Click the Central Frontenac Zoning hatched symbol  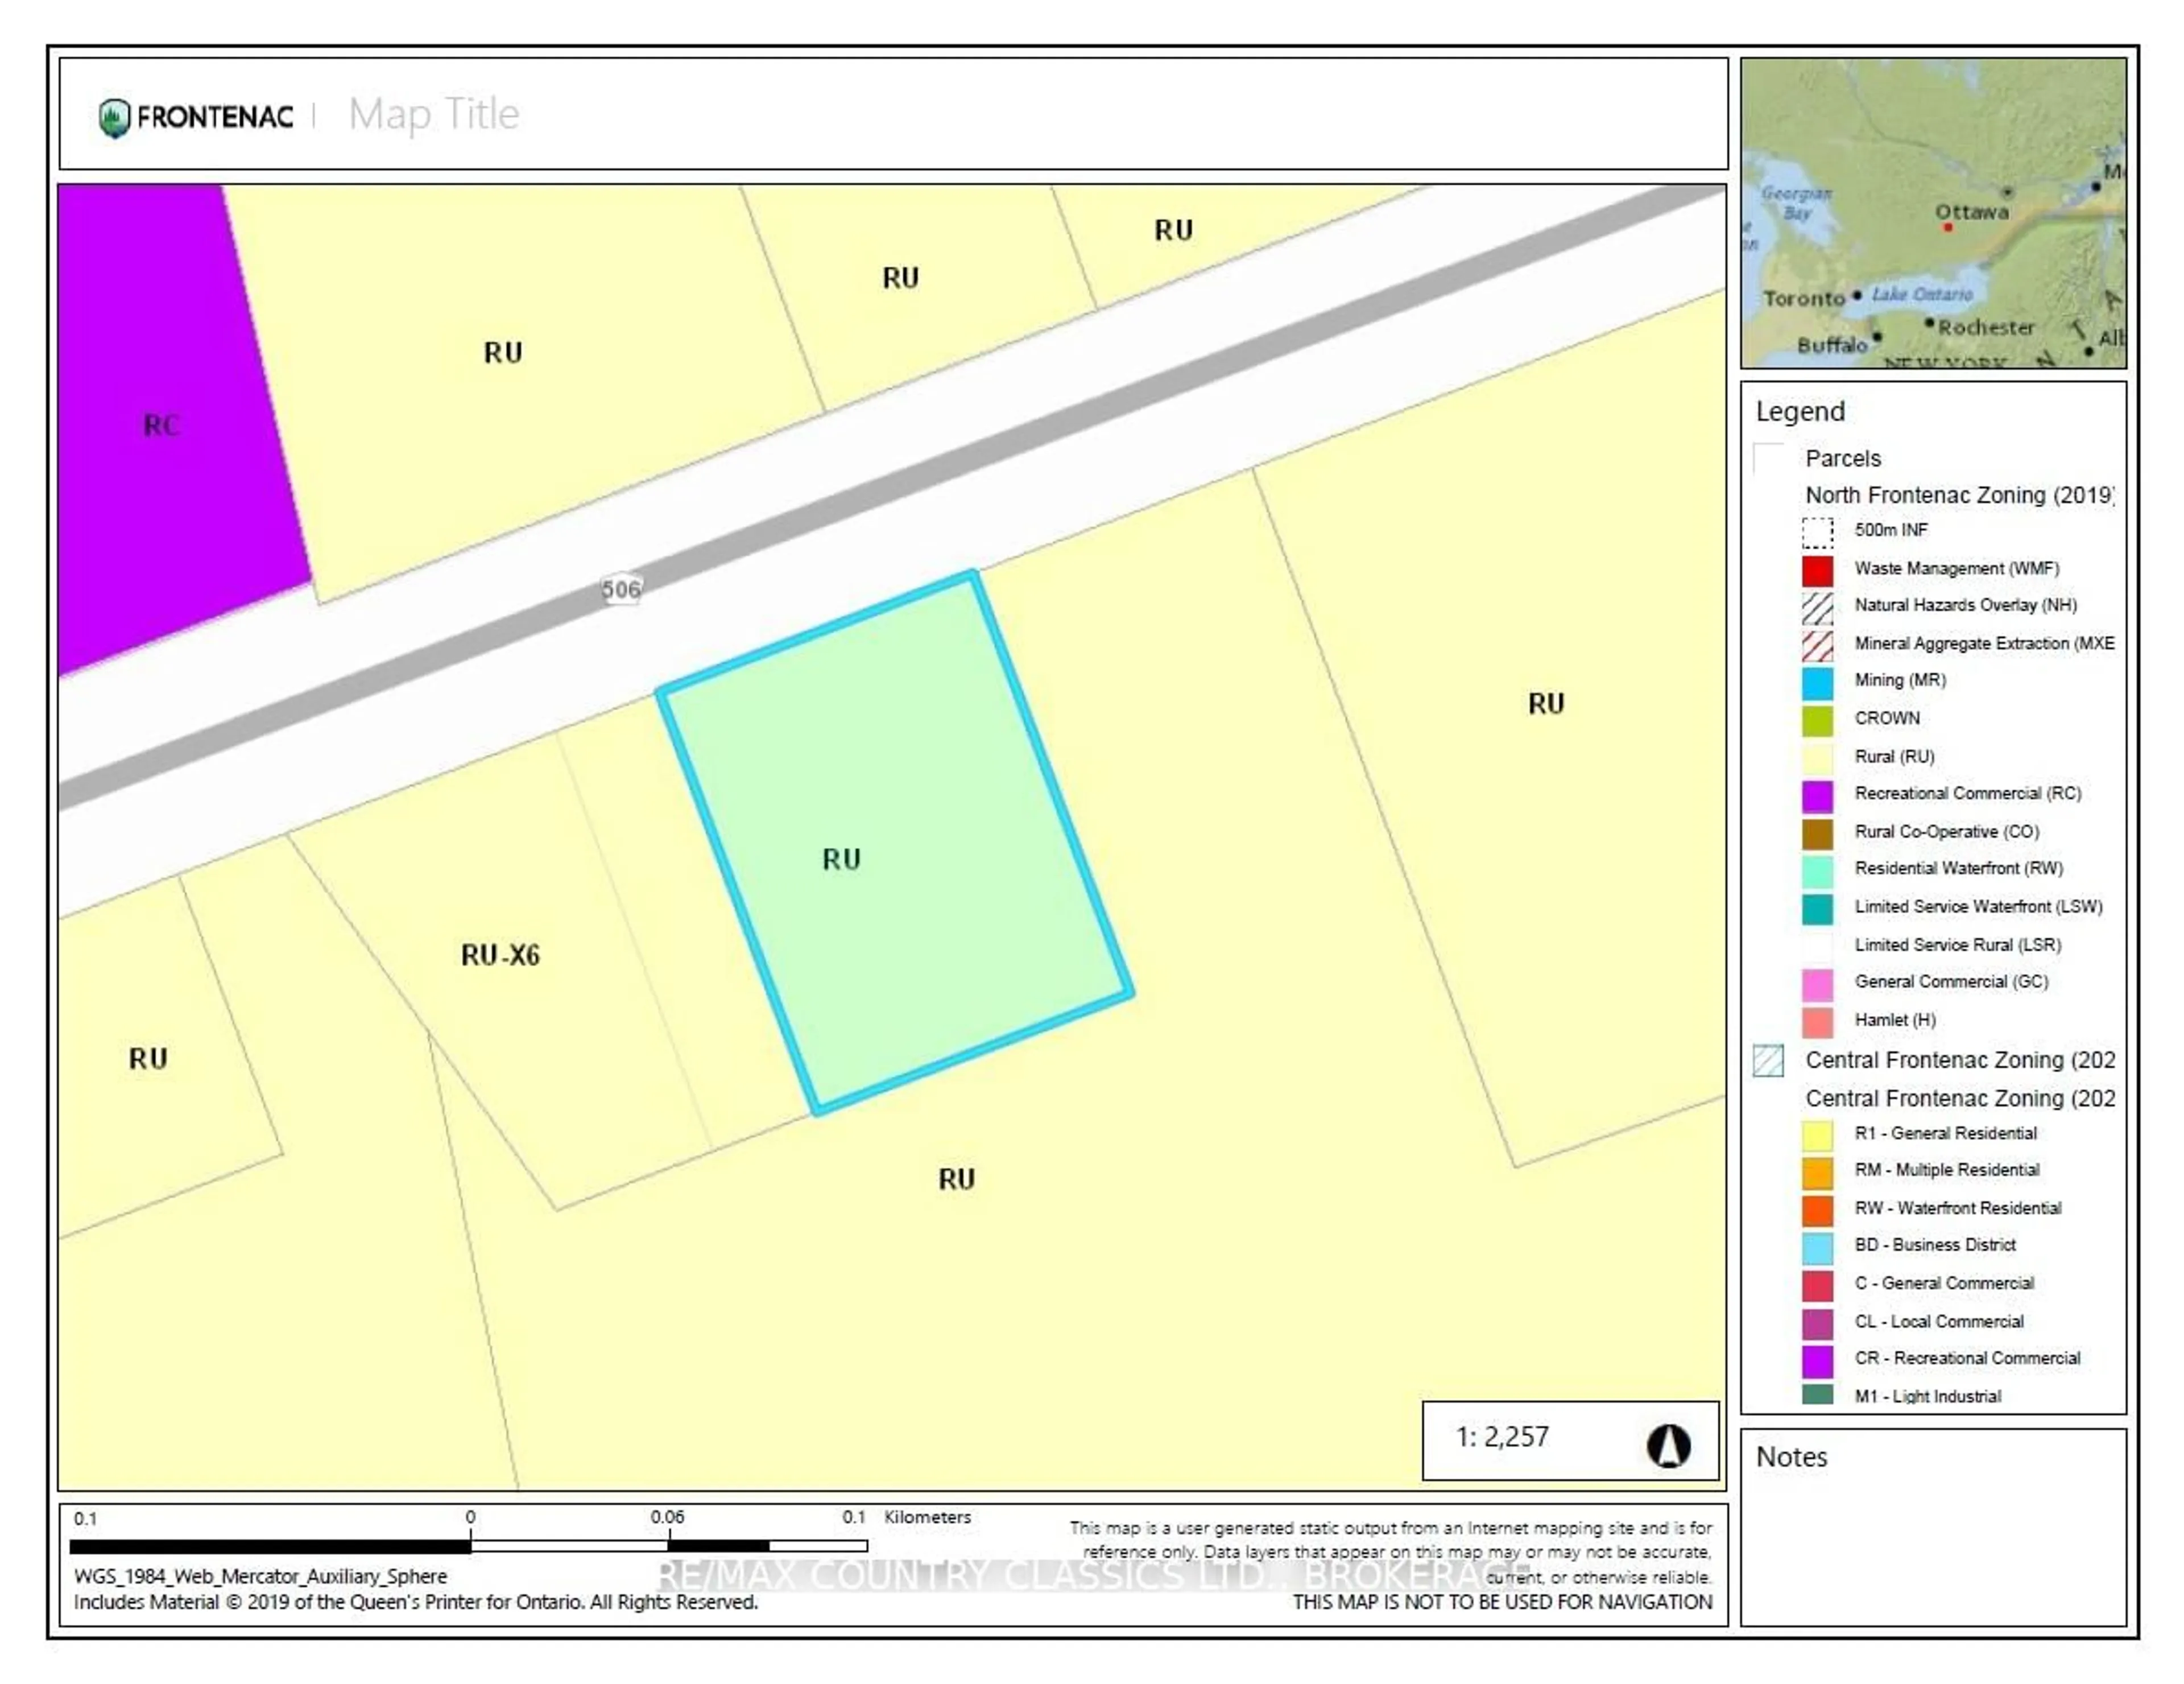click(x=1768, y=1060)
